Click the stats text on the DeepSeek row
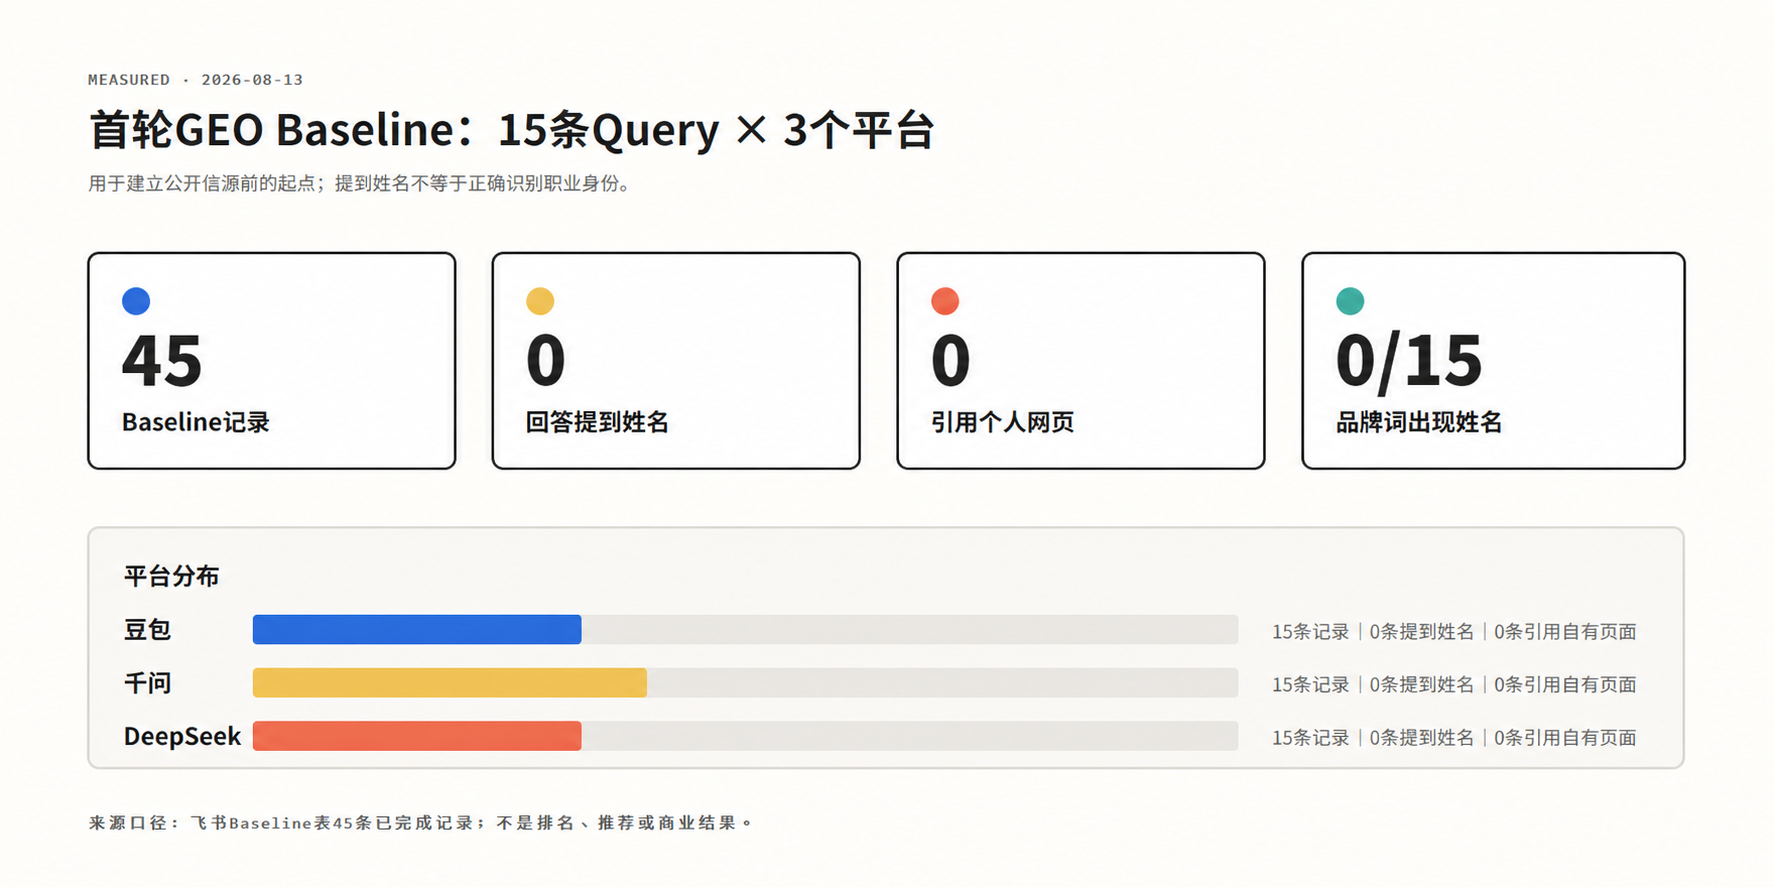This screenshot has height=887, width=1774. click(1454, 738)
